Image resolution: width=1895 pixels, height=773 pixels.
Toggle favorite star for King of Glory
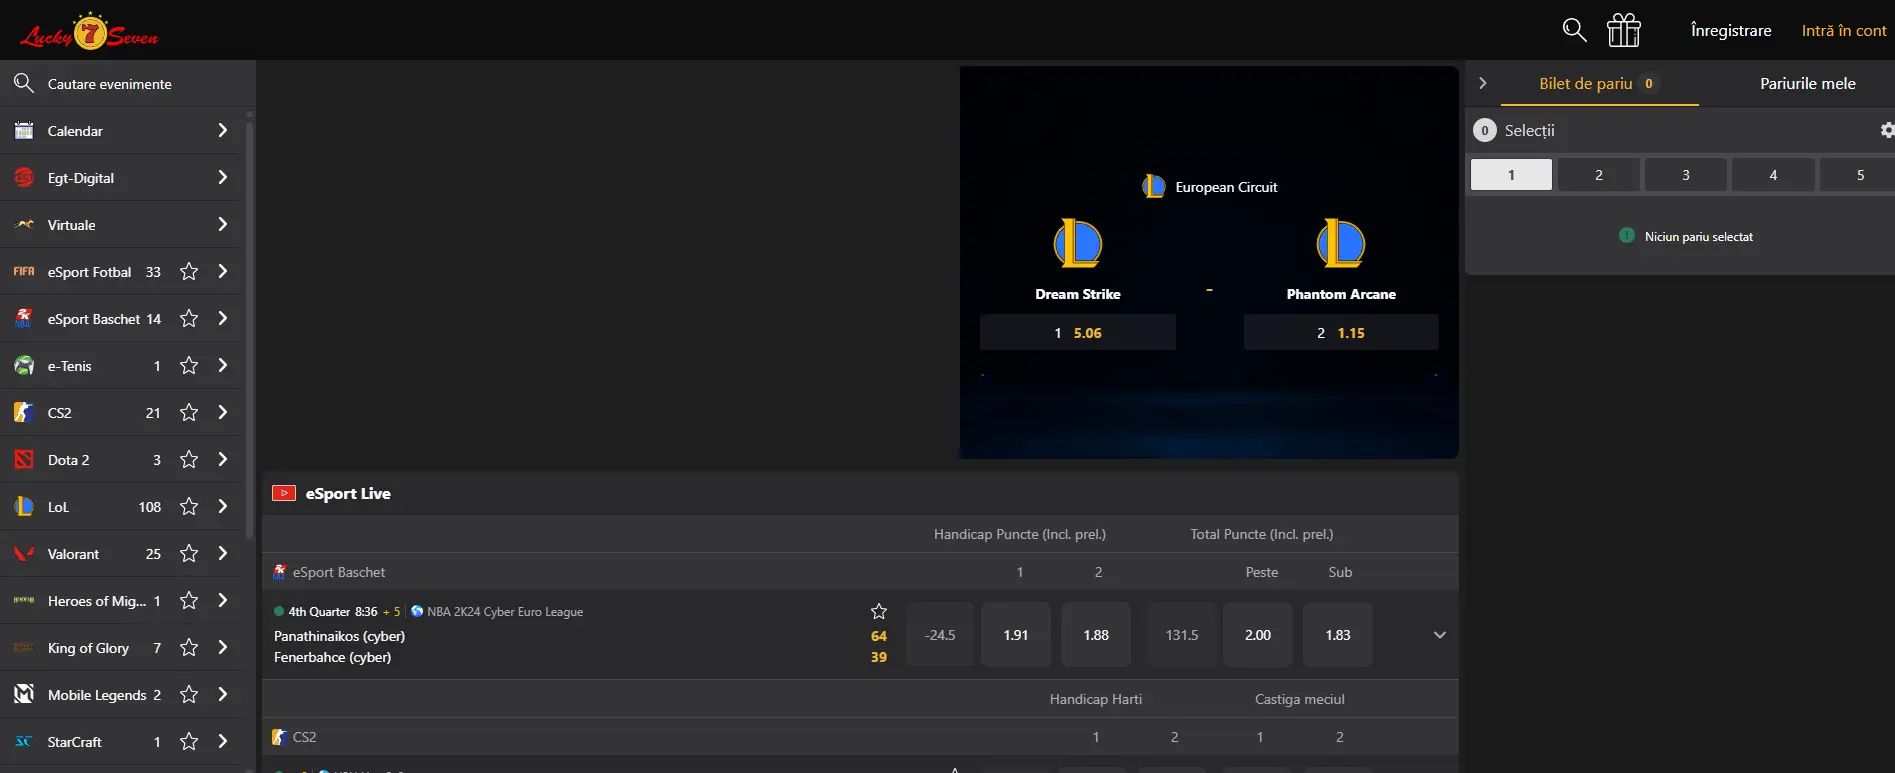tap(189, 648)
